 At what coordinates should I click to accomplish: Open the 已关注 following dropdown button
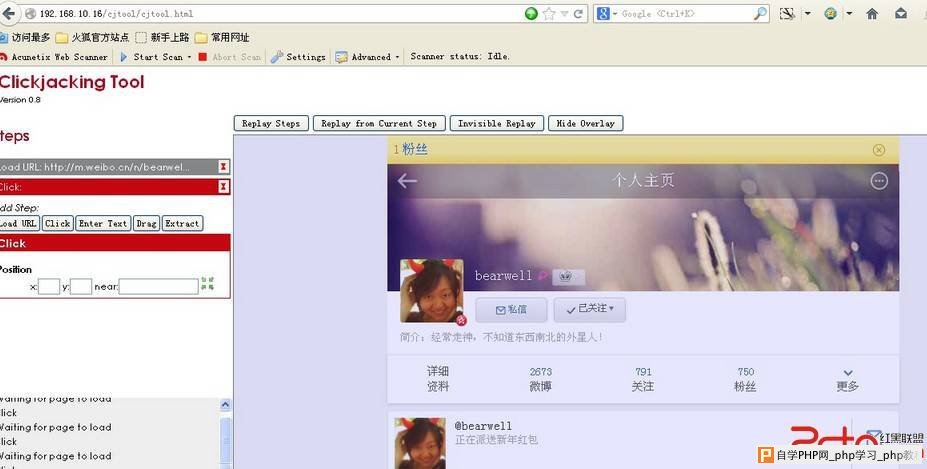click(589, 309)
